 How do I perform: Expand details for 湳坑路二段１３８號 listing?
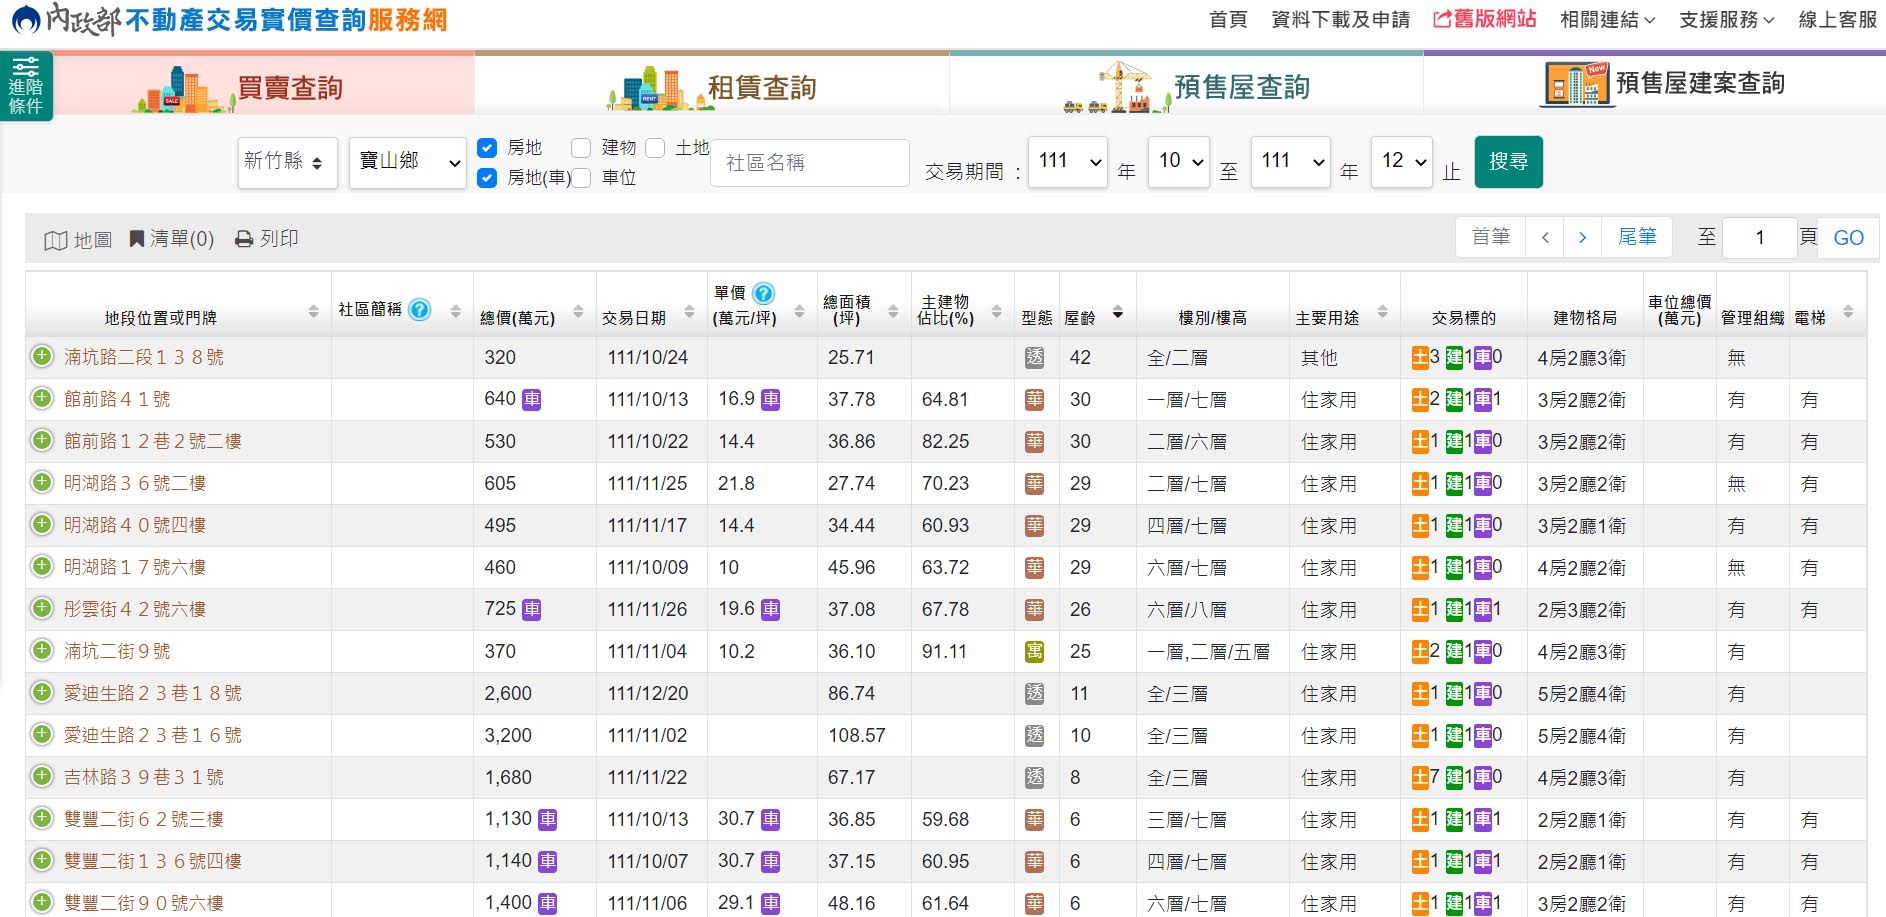point(41,357)
